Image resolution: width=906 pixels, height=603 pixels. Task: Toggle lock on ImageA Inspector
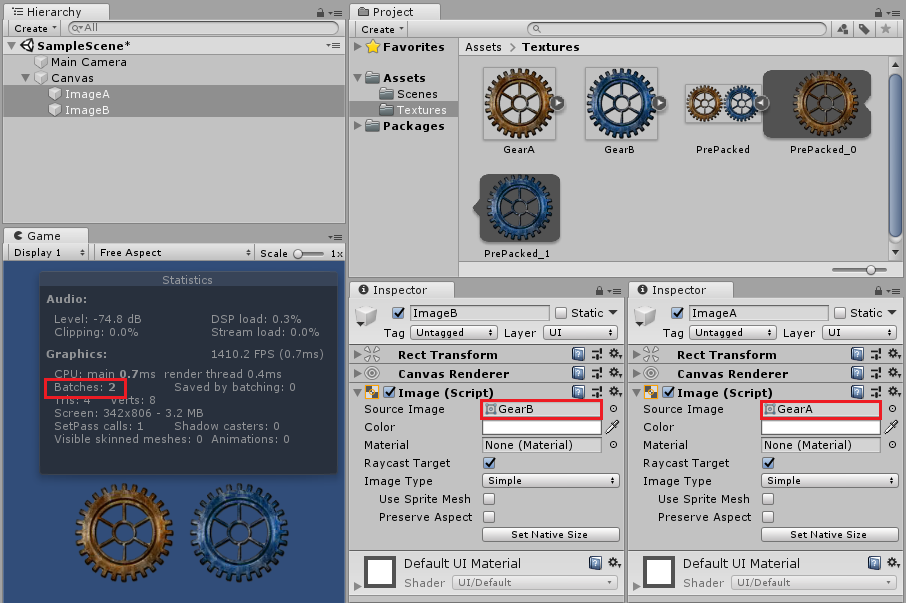[878, 291]
